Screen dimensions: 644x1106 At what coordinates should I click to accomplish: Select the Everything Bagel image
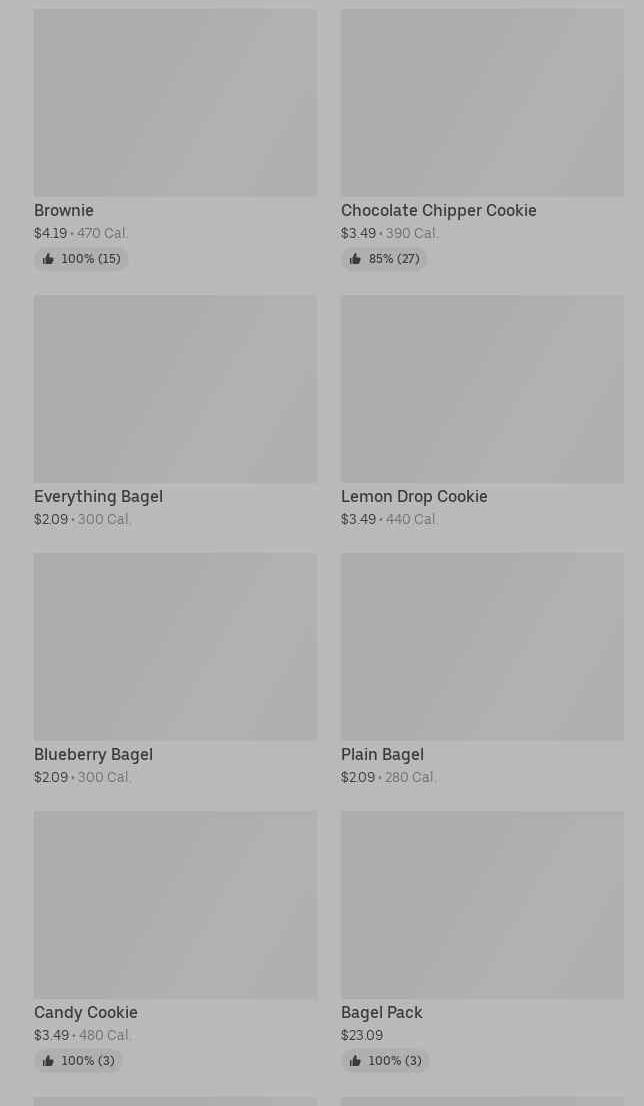[175, 389]
